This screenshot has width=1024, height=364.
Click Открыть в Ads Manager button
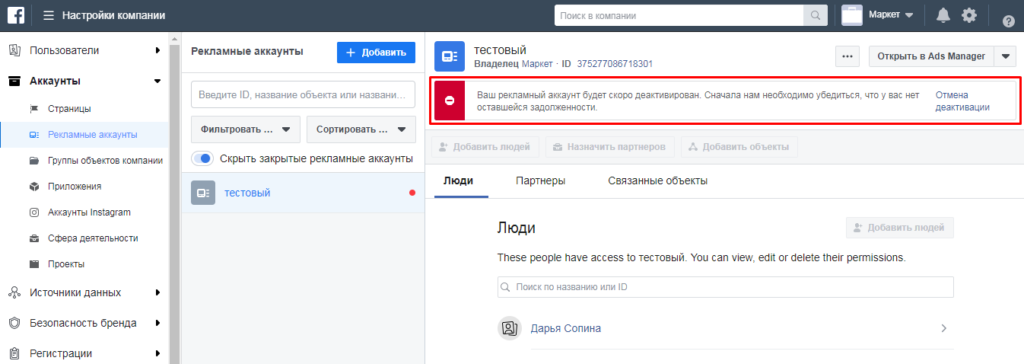pyautogui.click(x=931, y=56)
